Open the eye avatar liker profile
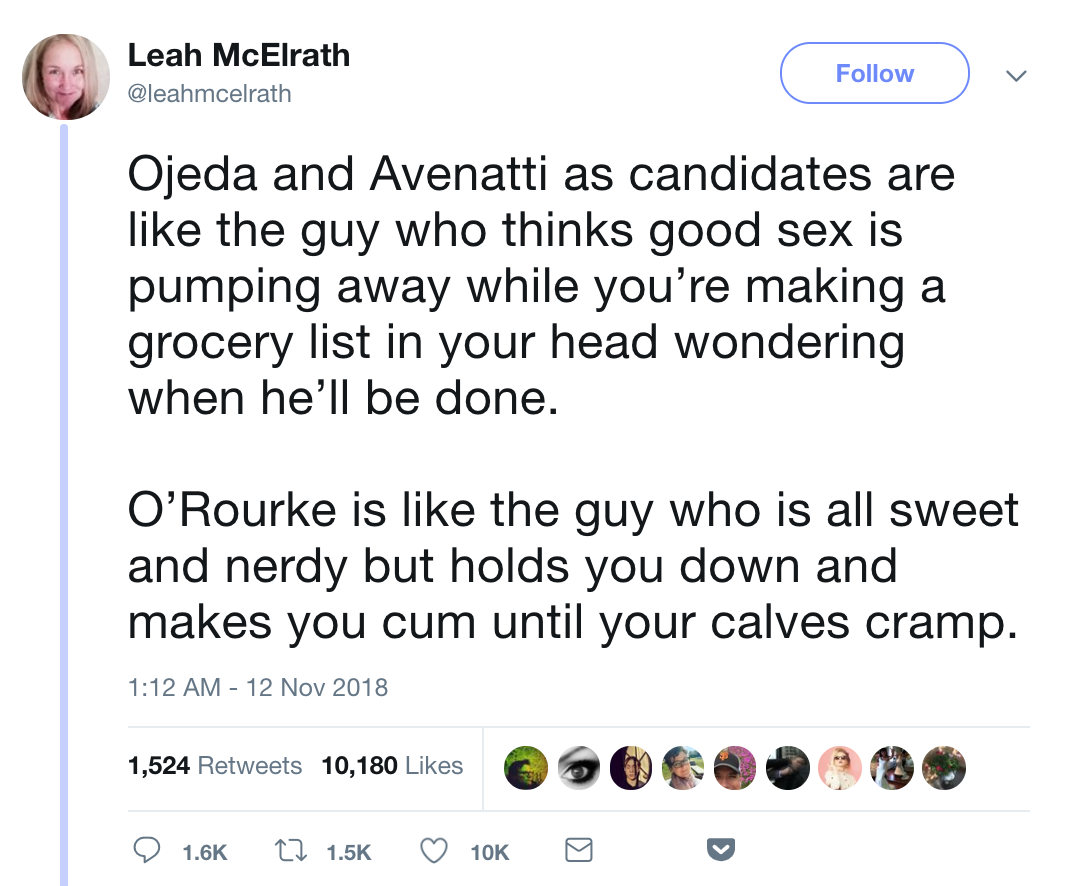Image resolution: width=1084 pixels, height=886 pixels. (579, 768)
